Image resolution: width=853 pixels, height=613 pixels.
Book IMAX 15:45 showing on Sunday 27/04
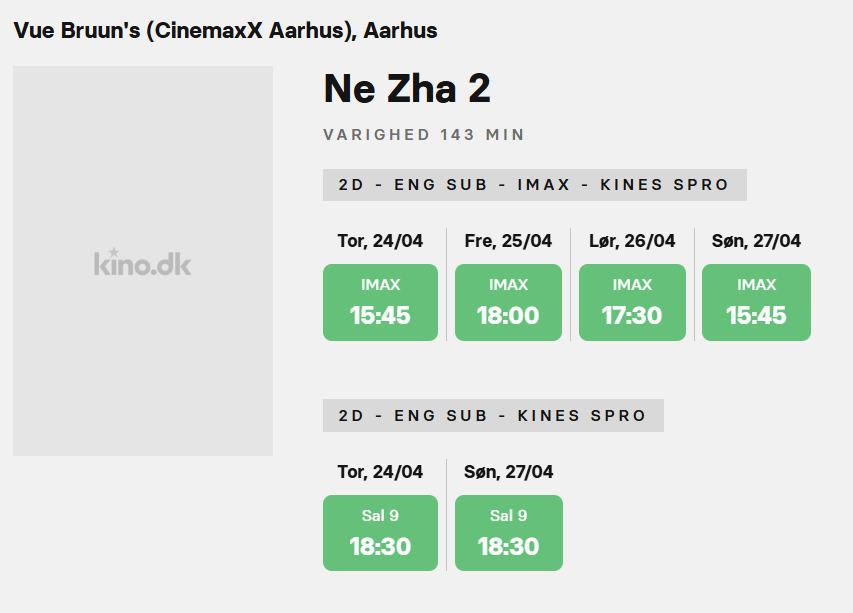(756, 302)
